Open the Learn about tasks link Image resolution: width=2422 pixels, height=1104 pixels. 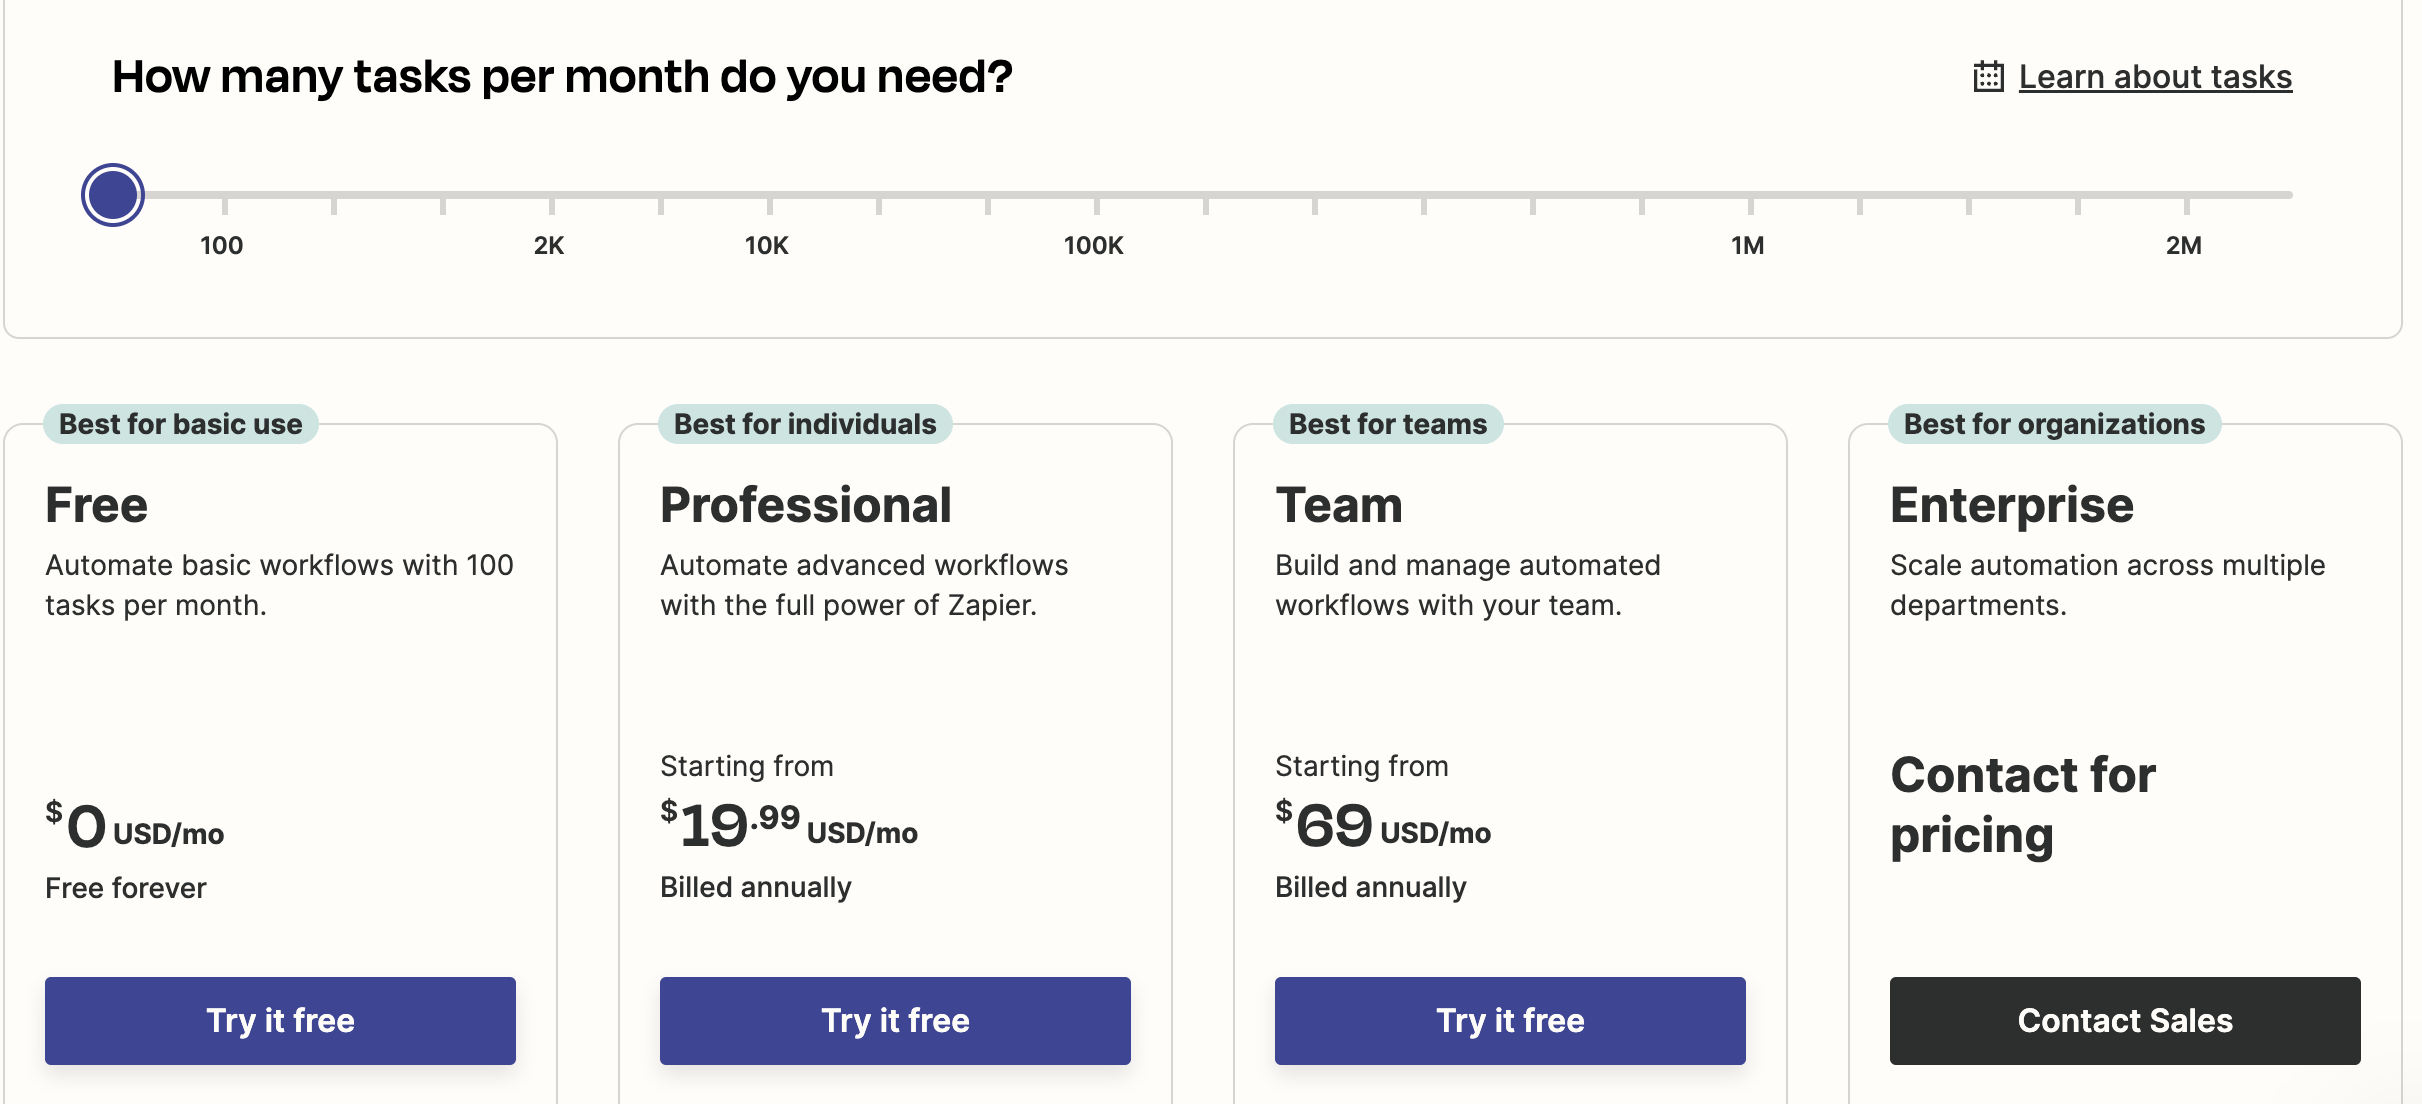[2155, 77]
